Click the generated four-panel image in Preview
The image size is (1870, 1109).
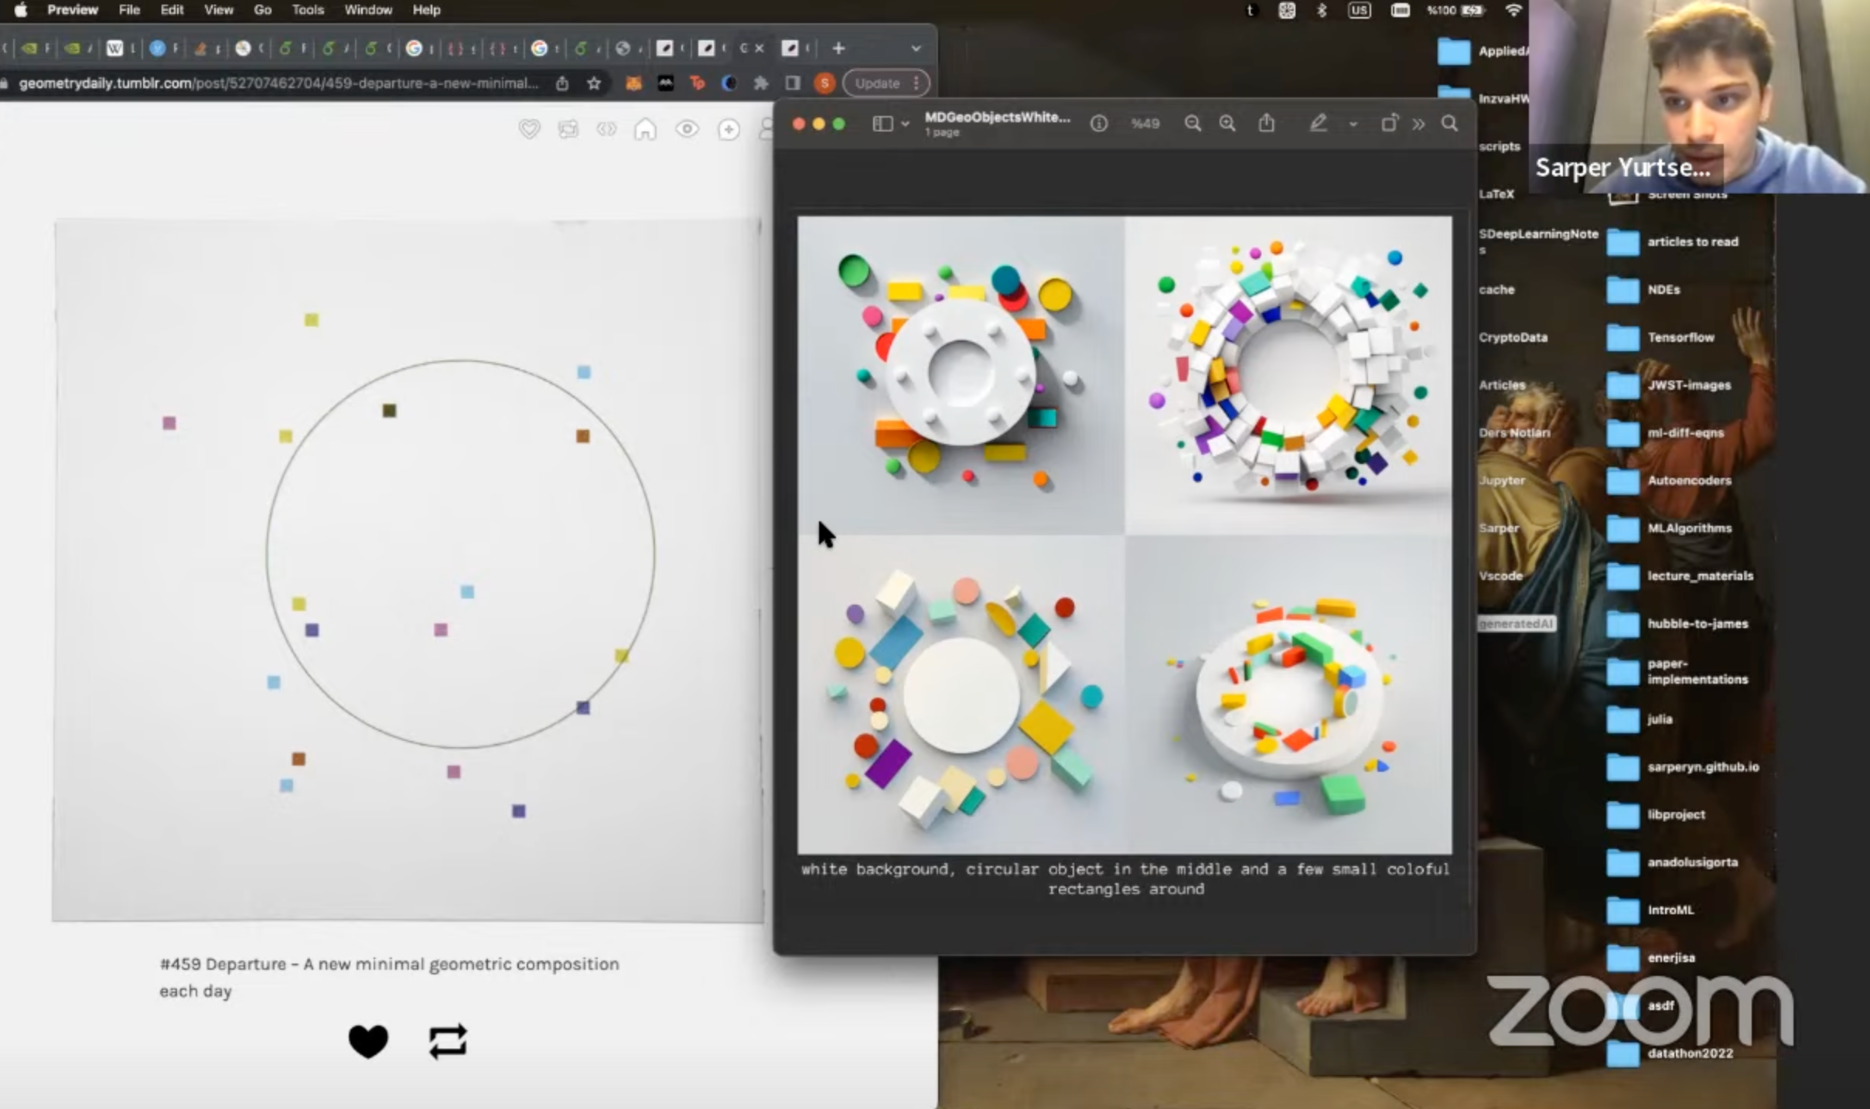pyautogui.click(x=1125, y=535)
